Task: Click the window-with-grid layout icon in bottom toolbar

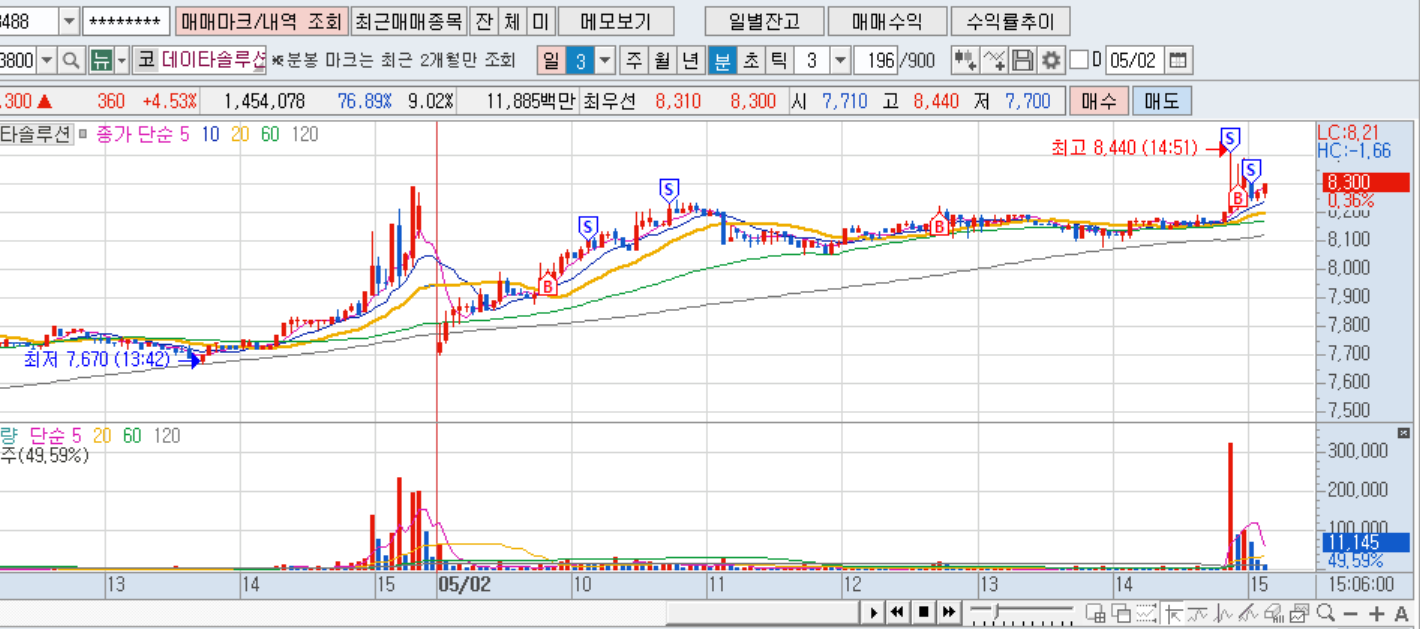Action: [1095, 613]
